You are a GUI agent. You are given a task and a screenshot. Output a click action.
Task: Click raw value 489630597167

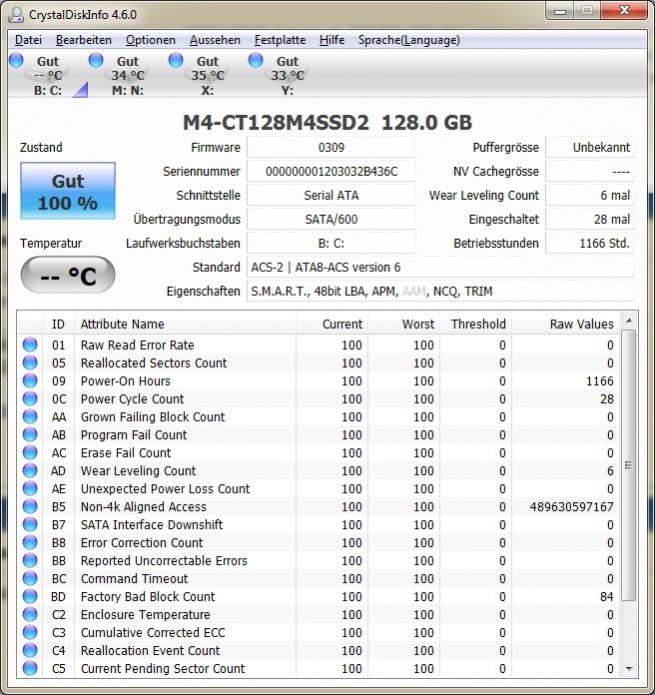click(x=571, y=507)
